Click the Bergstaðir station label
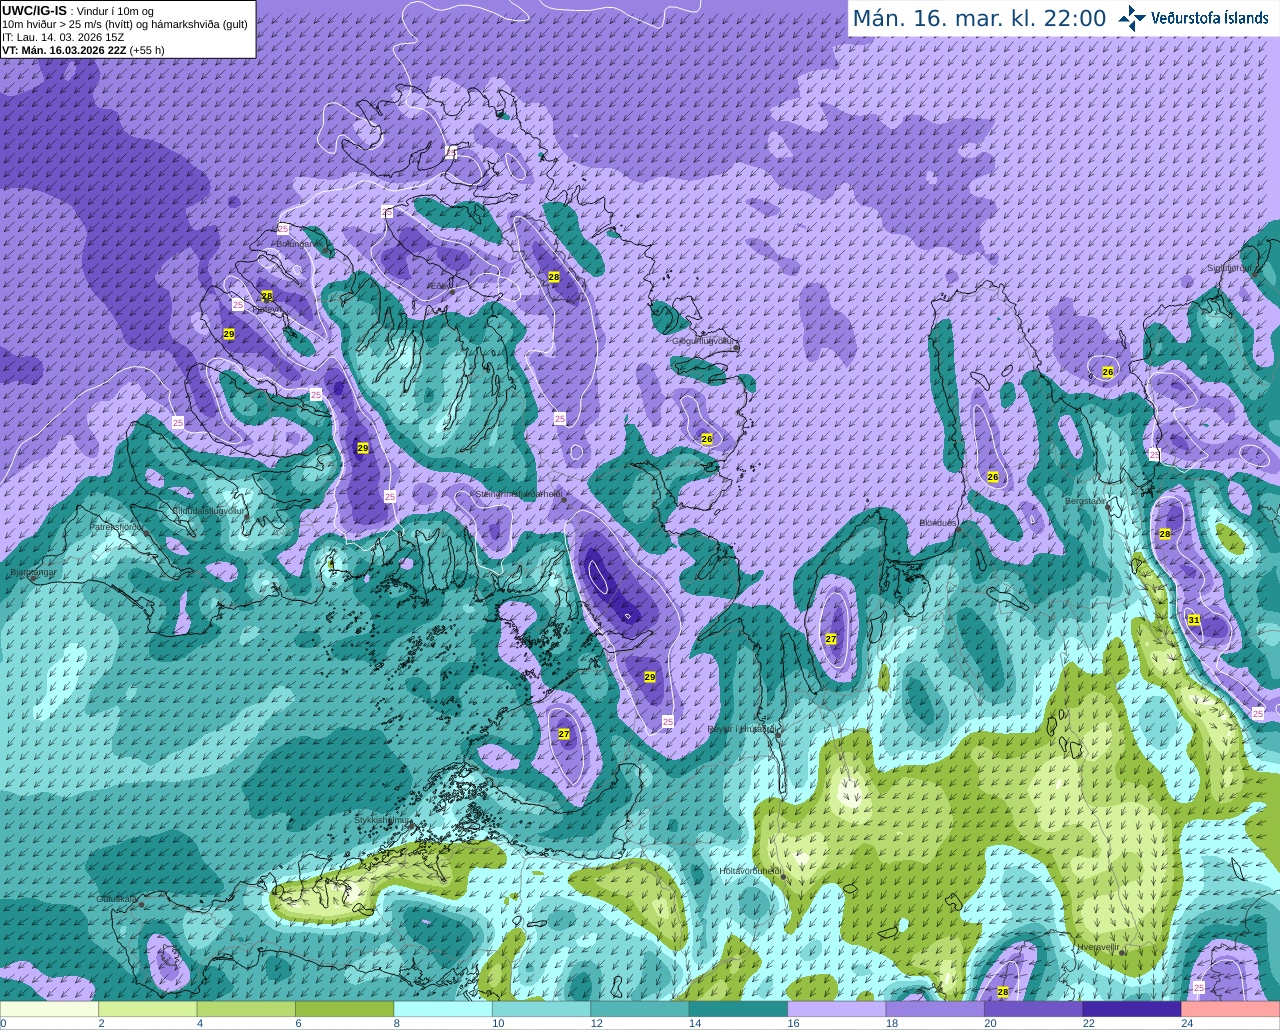 coord(1086,501)
